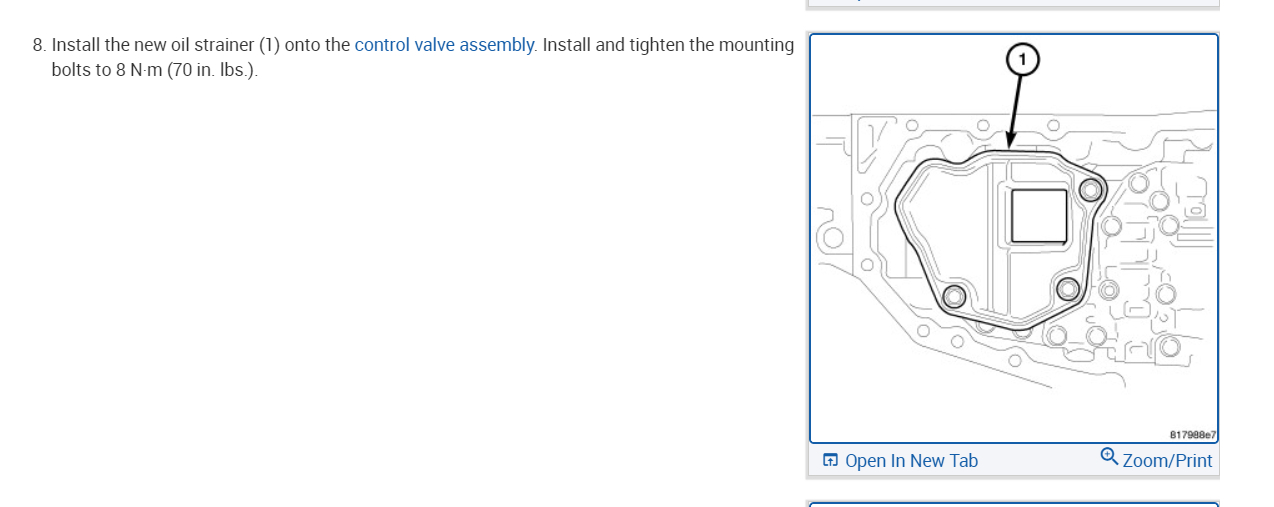Screen dimensions: 1274x507
Task: Click the next figure panel below
Action: [1013, 503]
